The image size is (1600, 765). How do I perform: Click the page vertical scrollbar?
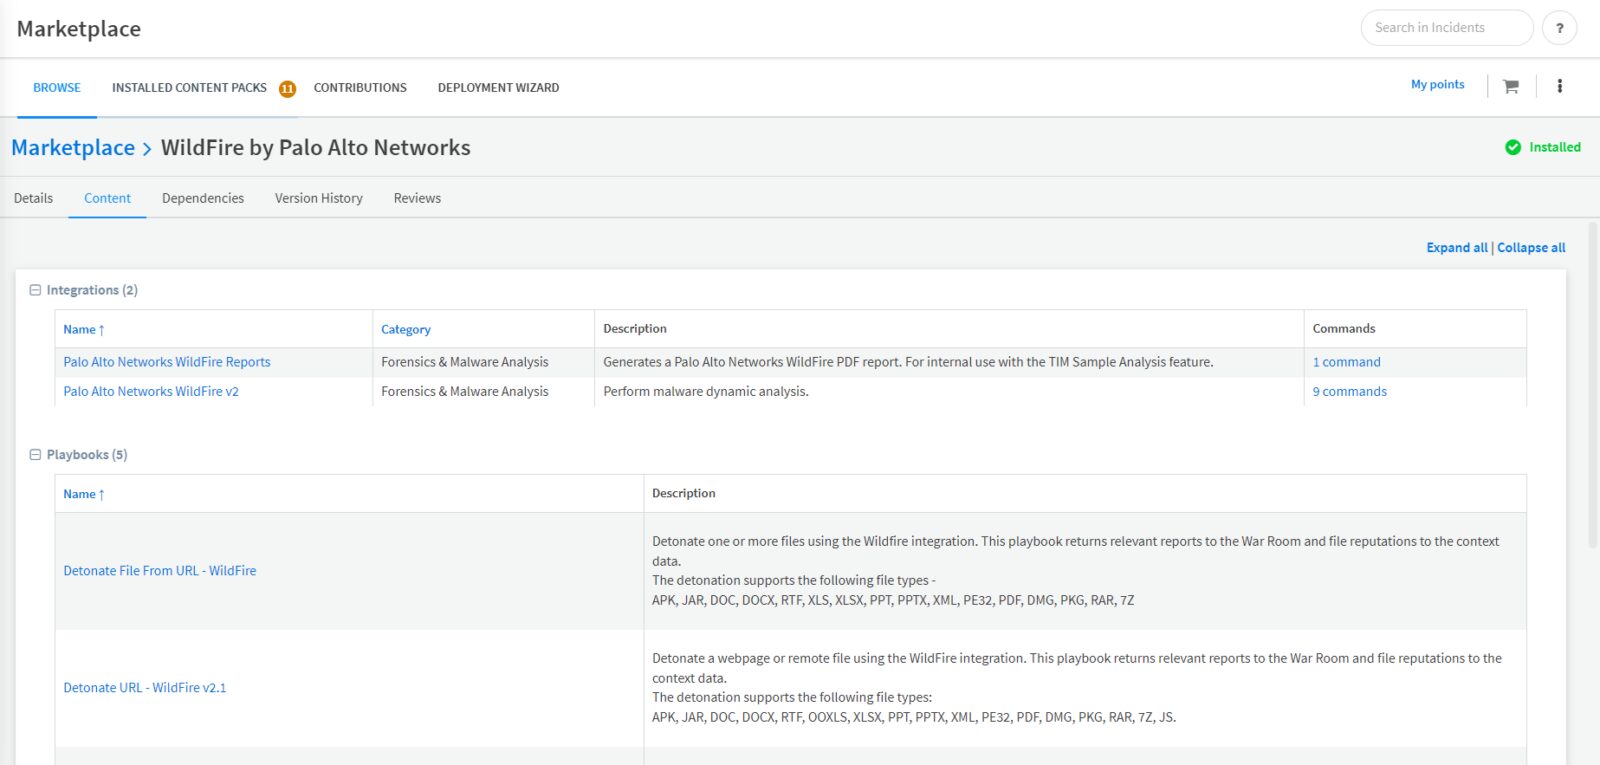(x=1593, y=385)
